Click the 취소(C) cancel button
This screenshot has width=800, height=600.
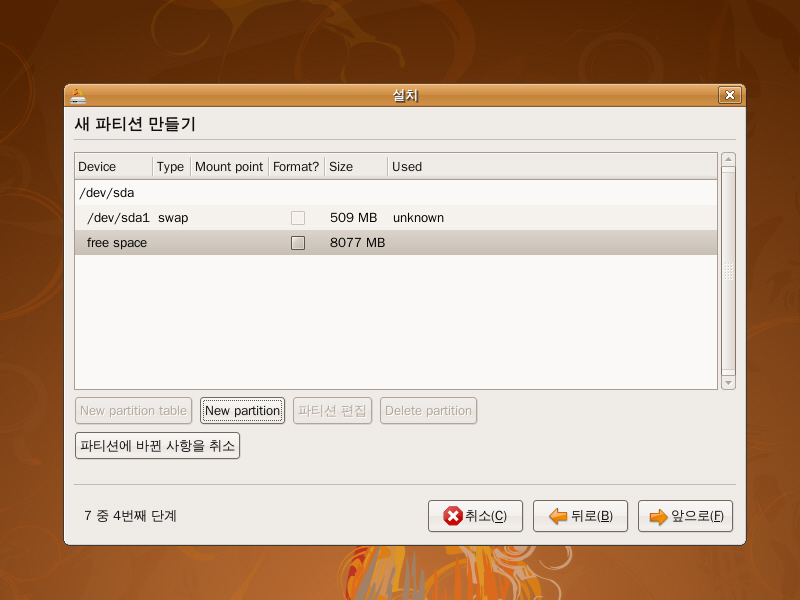pos(476,516)
